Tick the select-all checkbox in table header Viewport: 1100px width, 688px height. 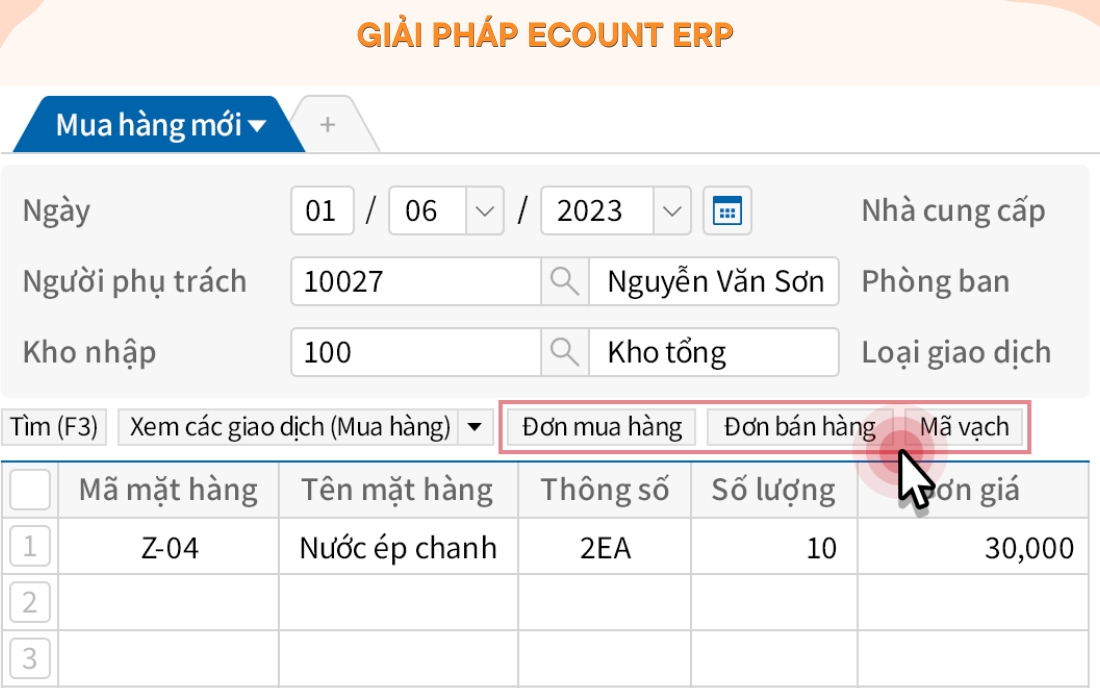point(29,489)
